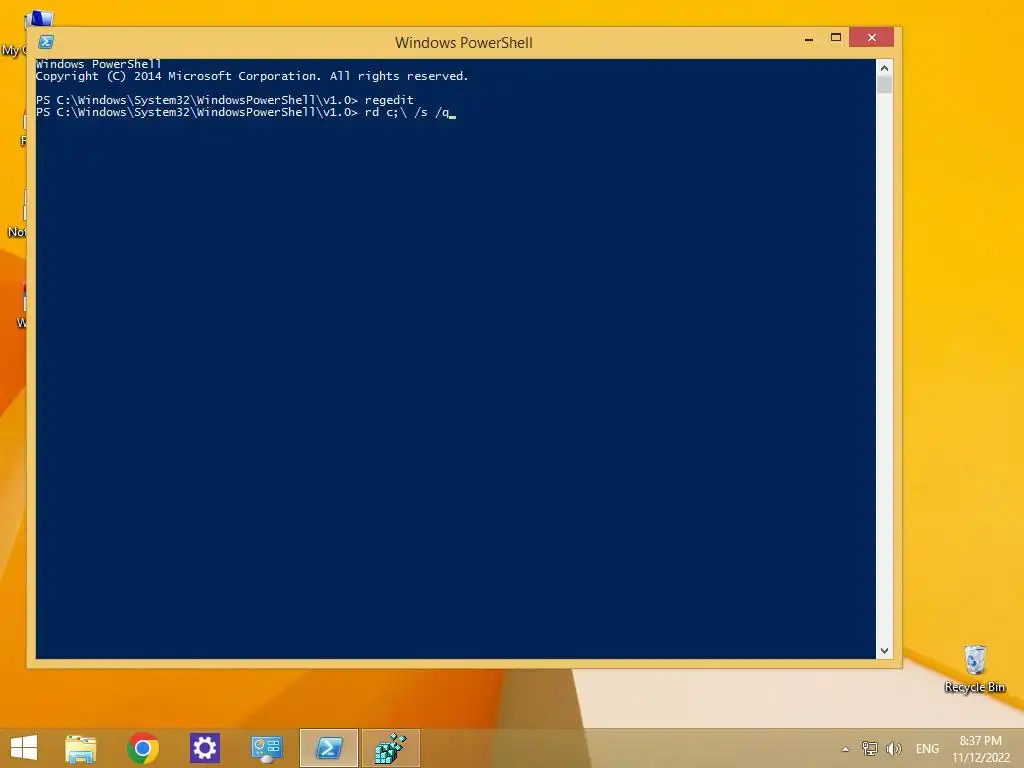Maximize the Windows PowerShell window
1024x768 pixels.
click(835, 38)
